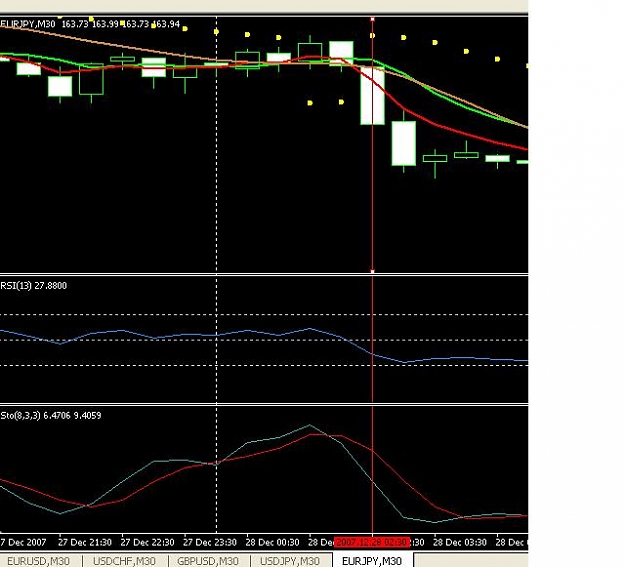Switch to the EURUSD,M30 chart tab
Viewport: 625px width, 567px height.
38,561
